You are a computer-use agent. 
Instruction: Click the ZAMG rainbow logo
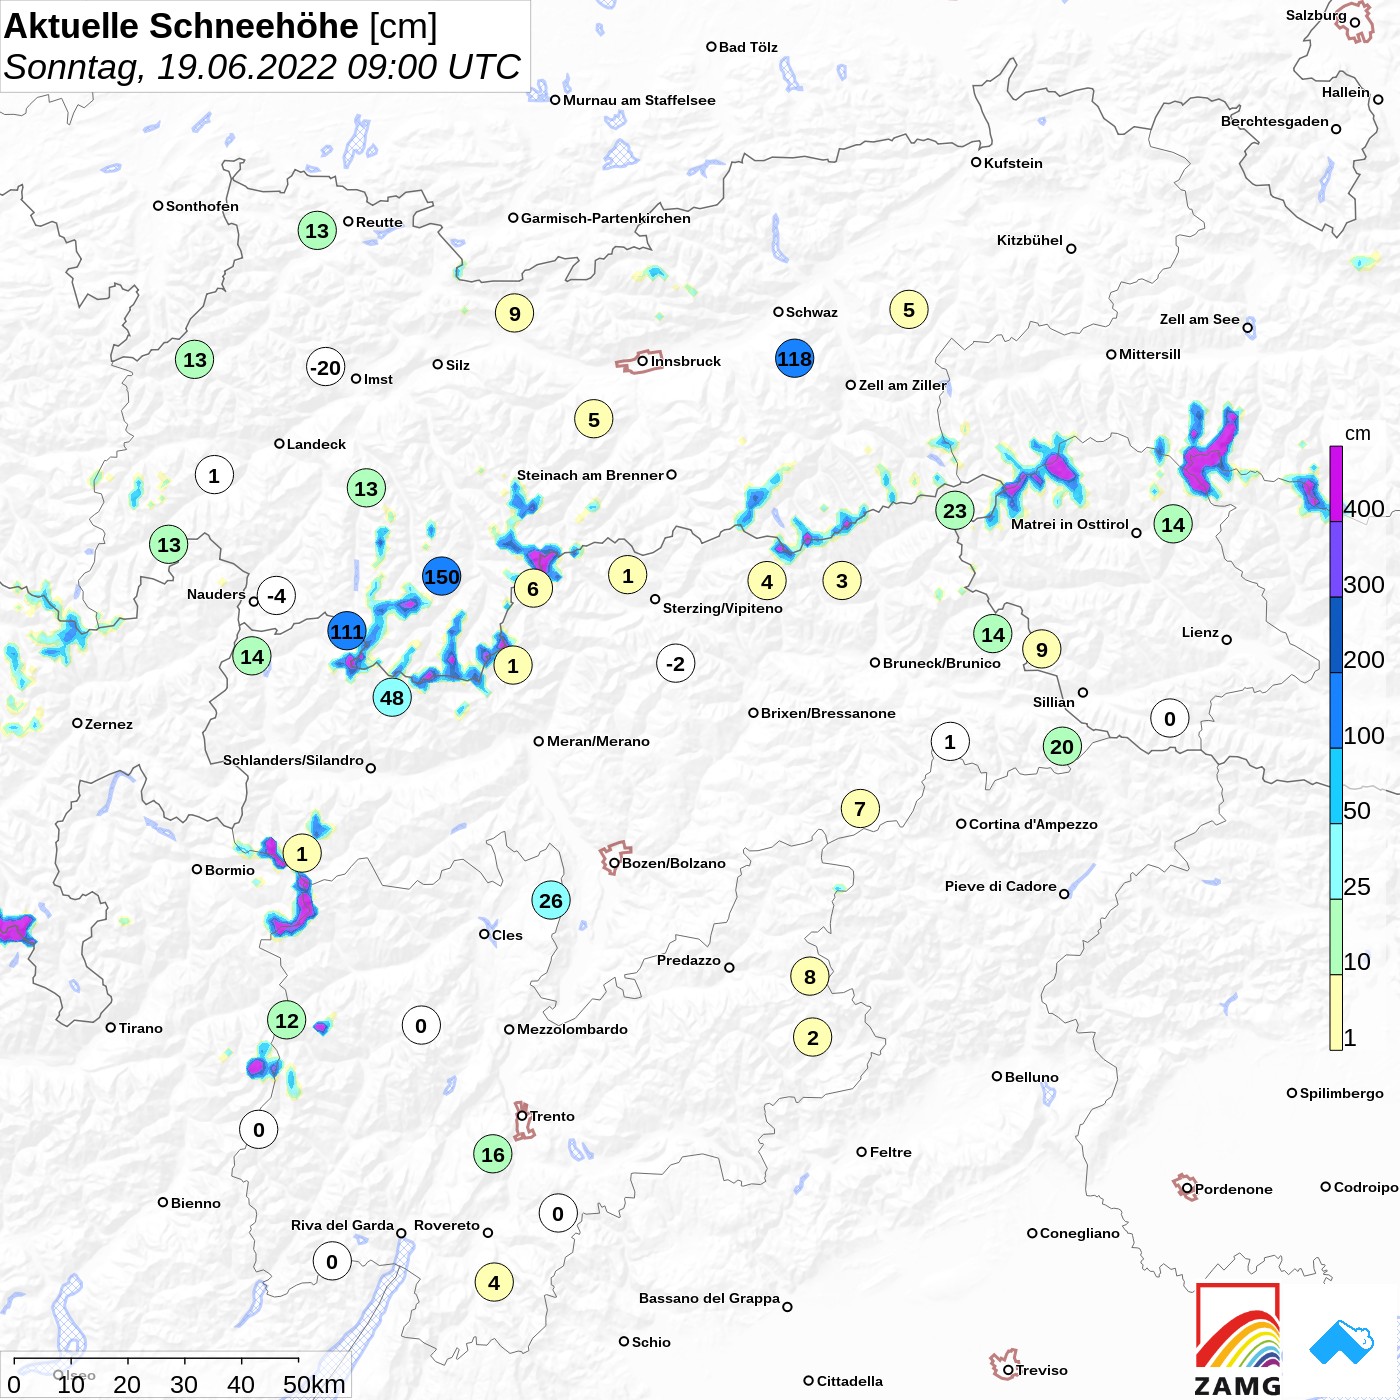(x=1238, y=1339)
